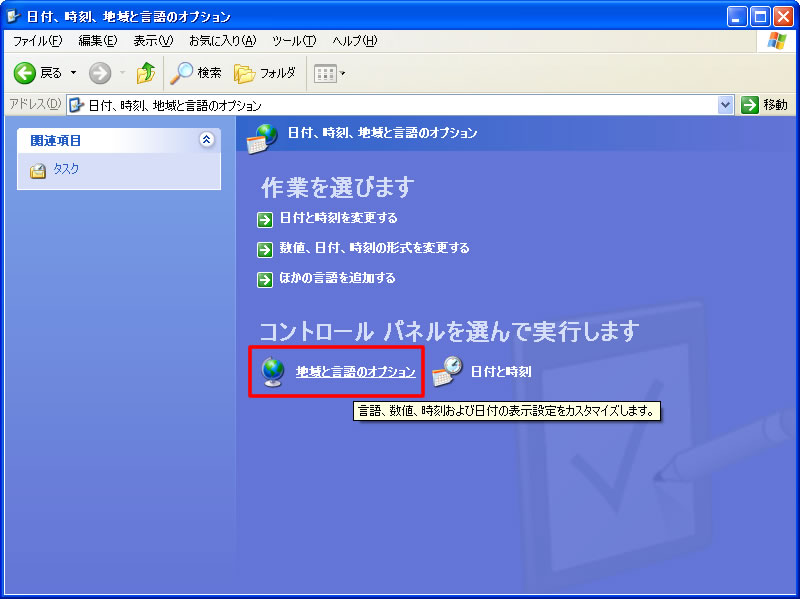Click the address bar page icon
The image size is (800, 599).
click(77, 105)
